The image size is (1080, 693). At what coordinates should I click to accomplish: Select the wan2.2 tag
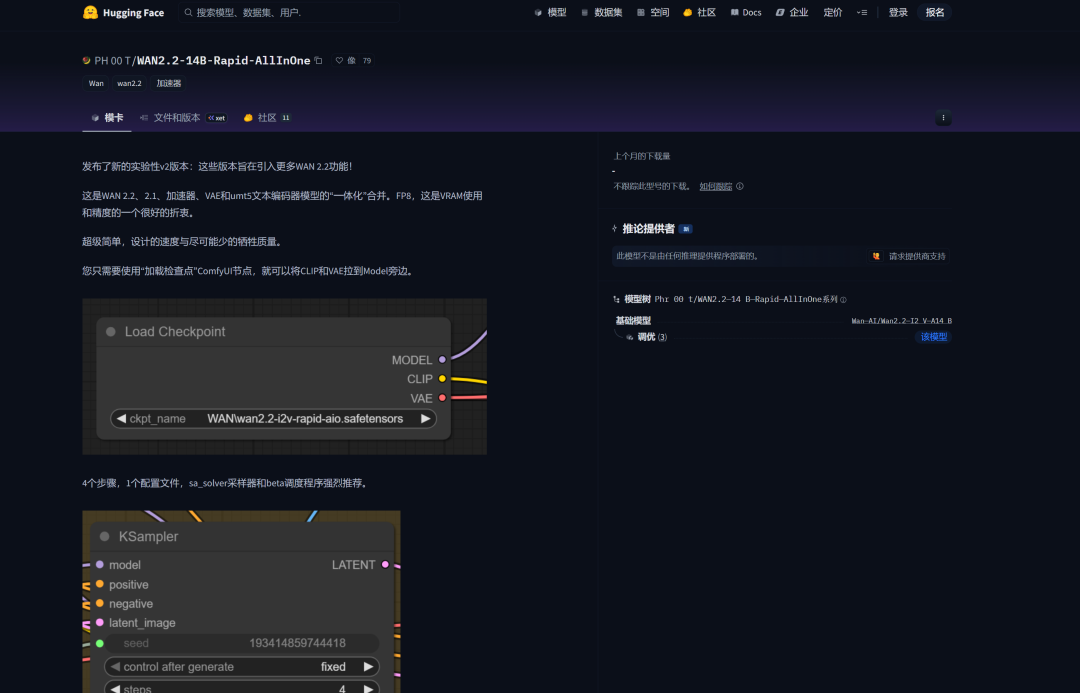[129, 83]
